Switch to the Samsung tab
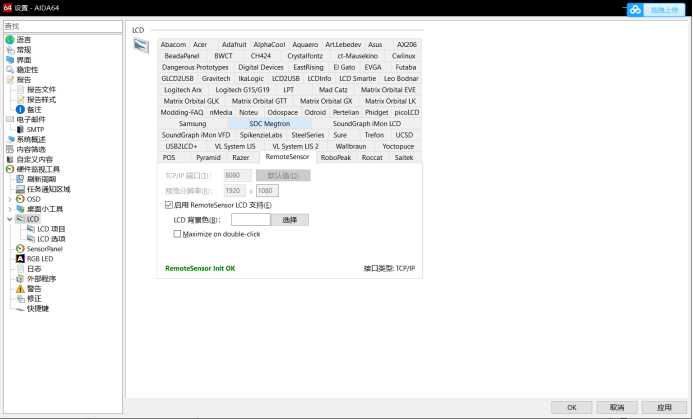The image size is (693, 419). 192,124
